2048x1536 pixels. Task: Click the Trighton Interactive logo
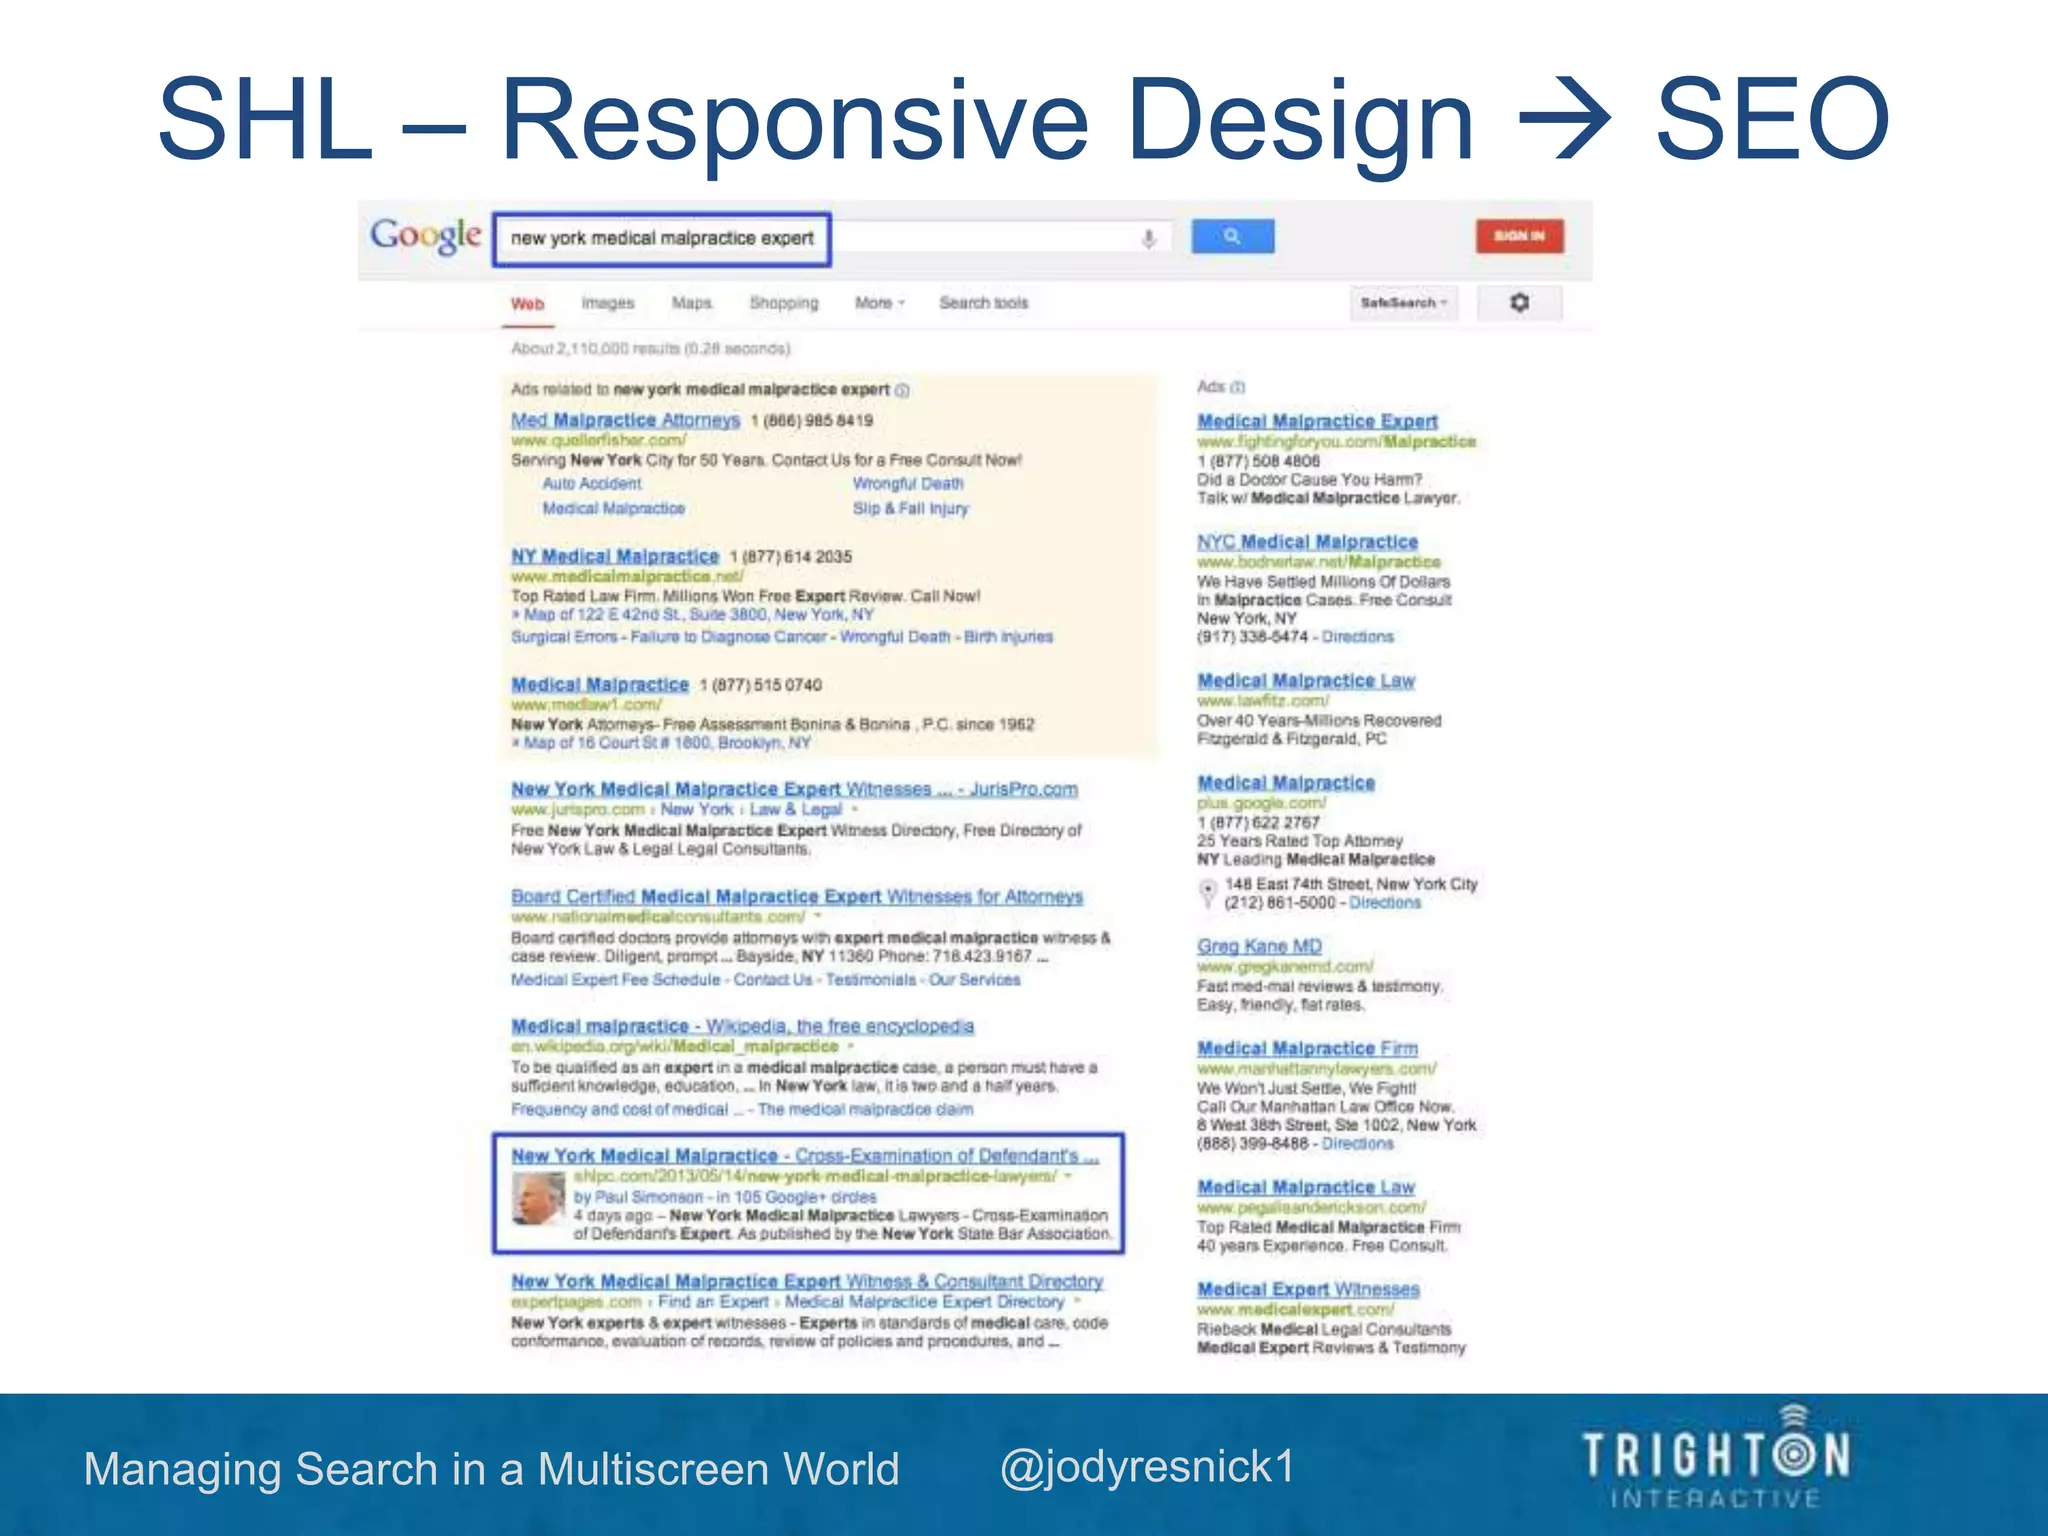pyautogui.click(x=1716, y=1458)
